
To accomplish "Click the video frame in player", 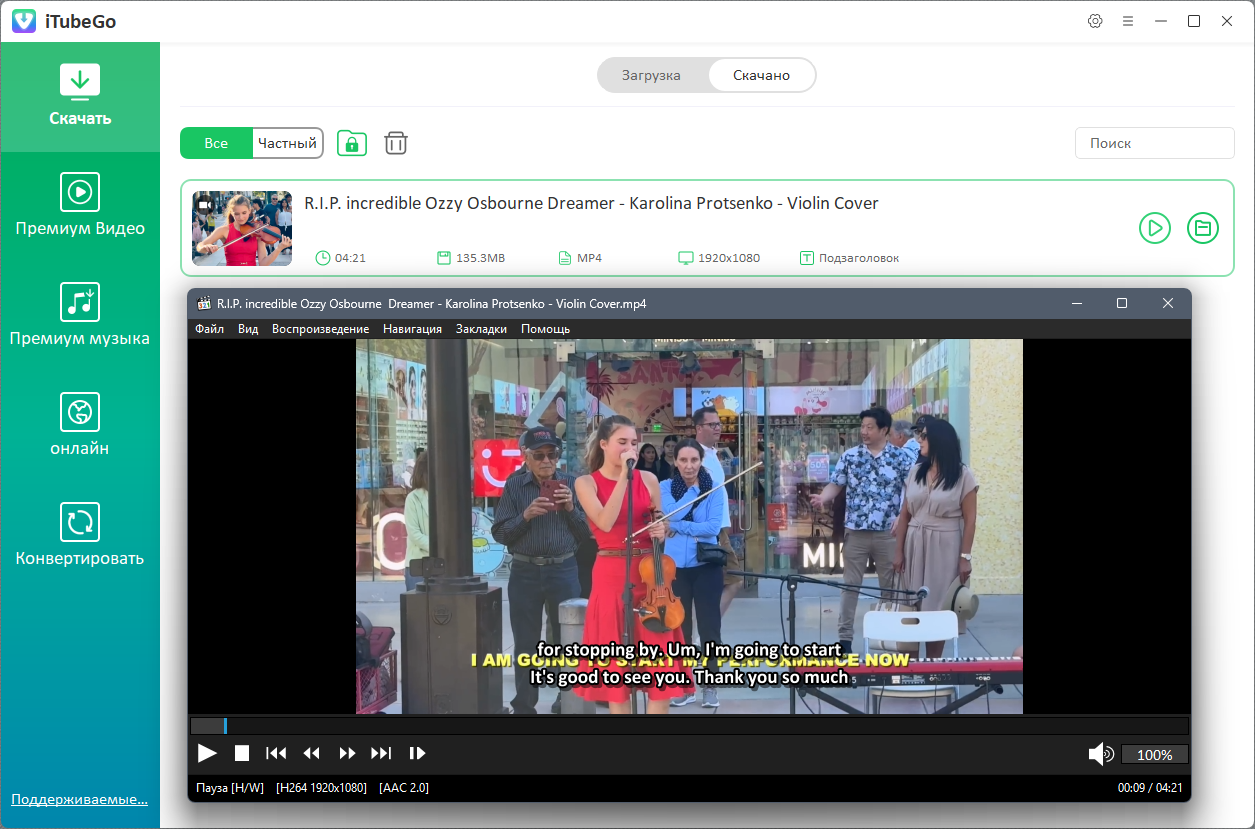I will [x=689, y=526].
